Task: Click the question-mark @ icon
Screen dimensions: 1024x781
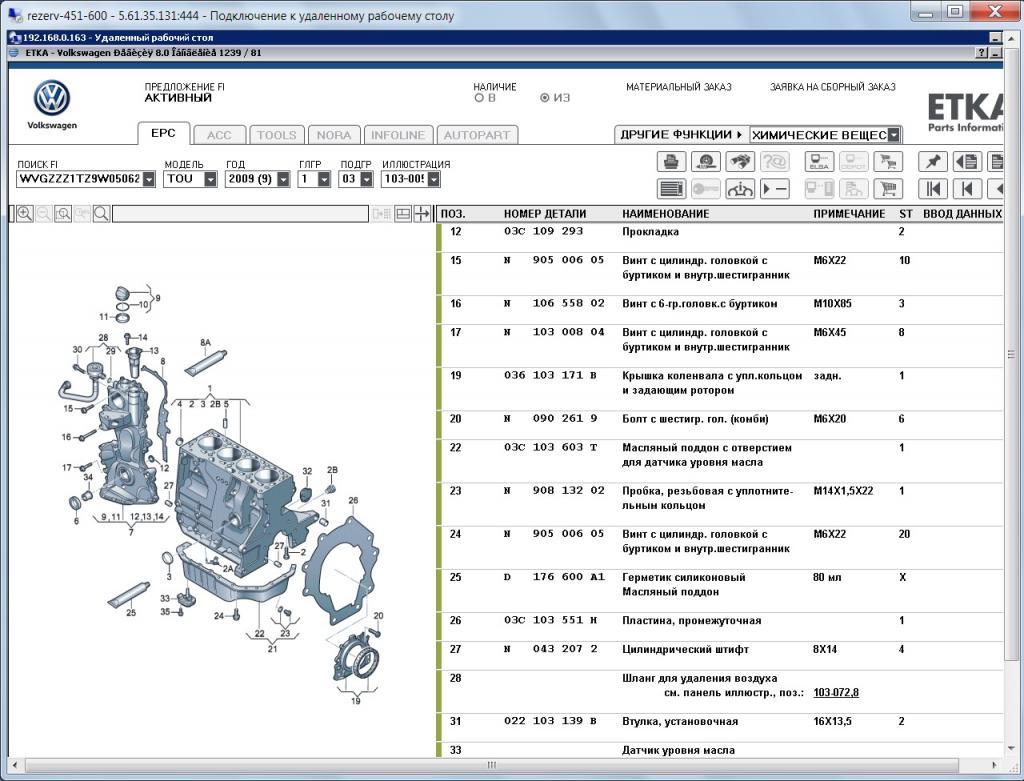Action: pos(775,161)
